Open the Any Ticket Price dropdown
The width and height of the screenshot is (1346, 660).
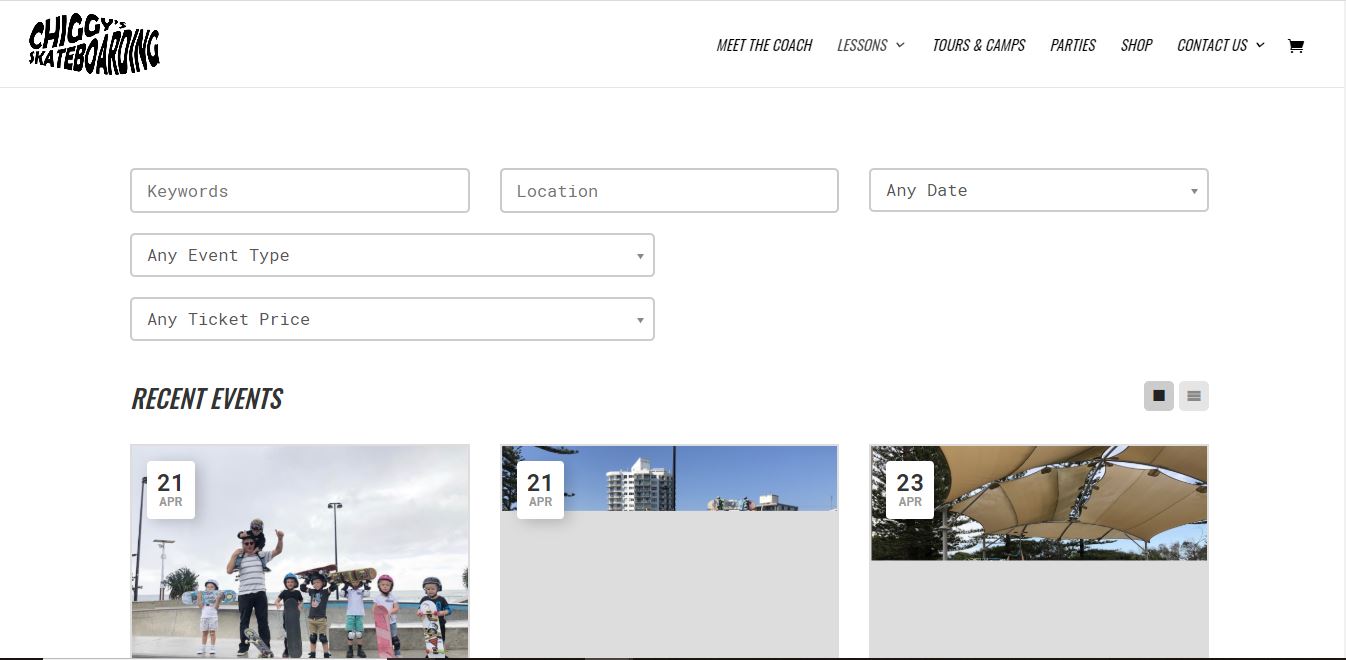coord(392,319)
